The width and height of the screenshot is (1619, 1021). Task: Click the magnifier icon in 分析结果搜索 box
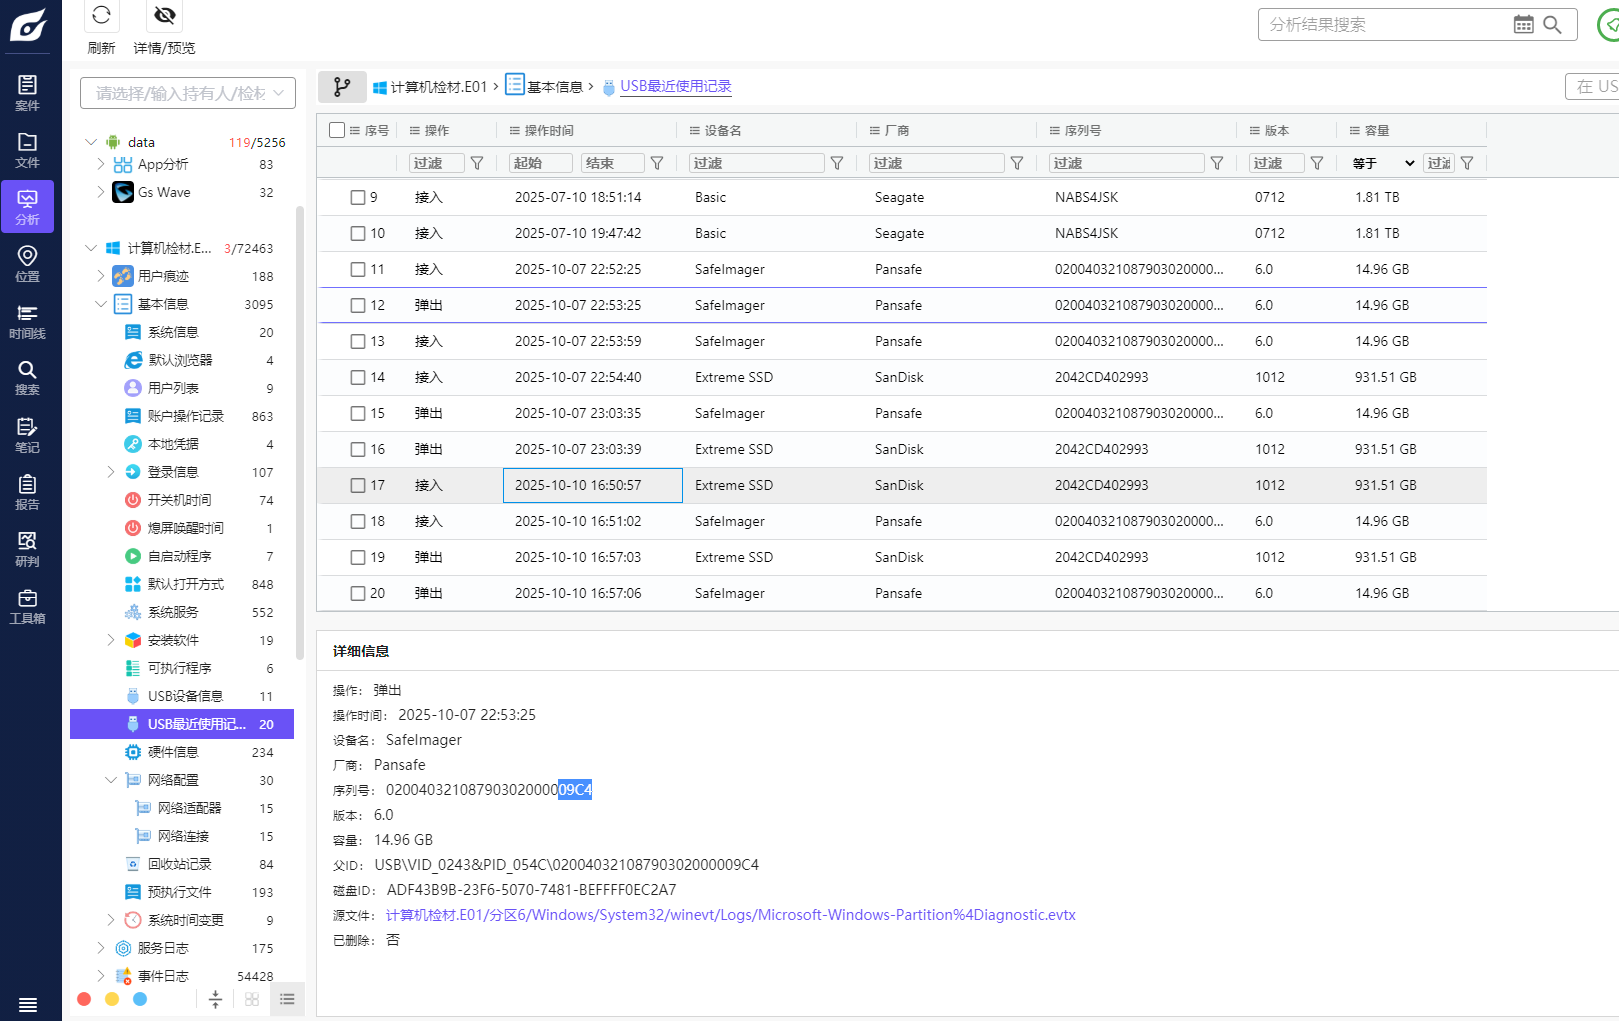coord(1553,25)
